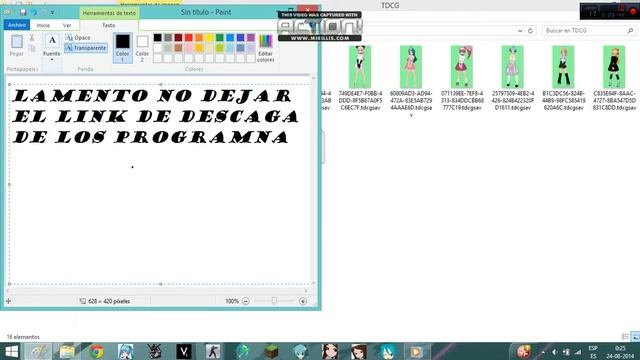Viewport: 640px width, 360px height.
Task: Show hidden tray icons arrow
Action: [x=543, y=352]
